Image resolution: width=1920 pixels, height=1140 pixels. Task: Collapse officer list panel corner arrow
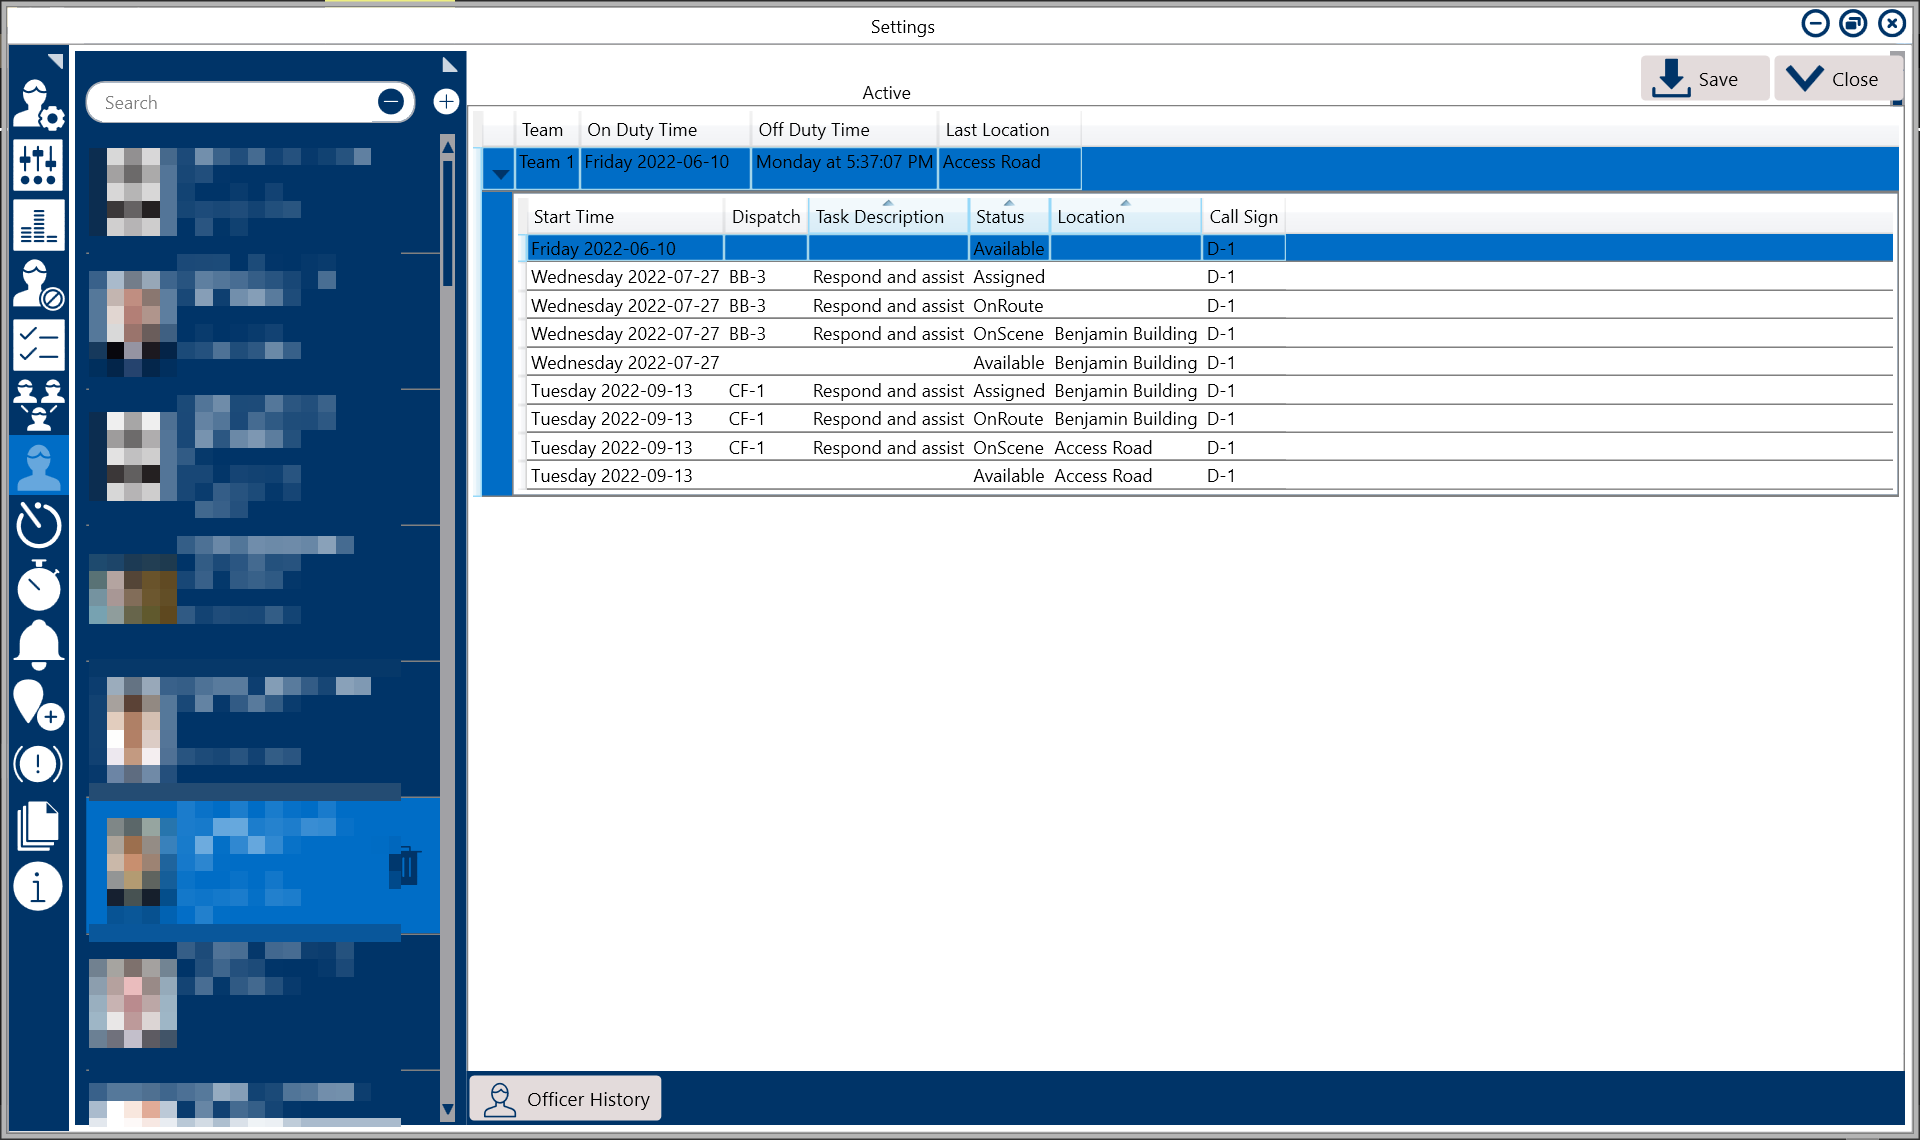click(x=449, y=65)
